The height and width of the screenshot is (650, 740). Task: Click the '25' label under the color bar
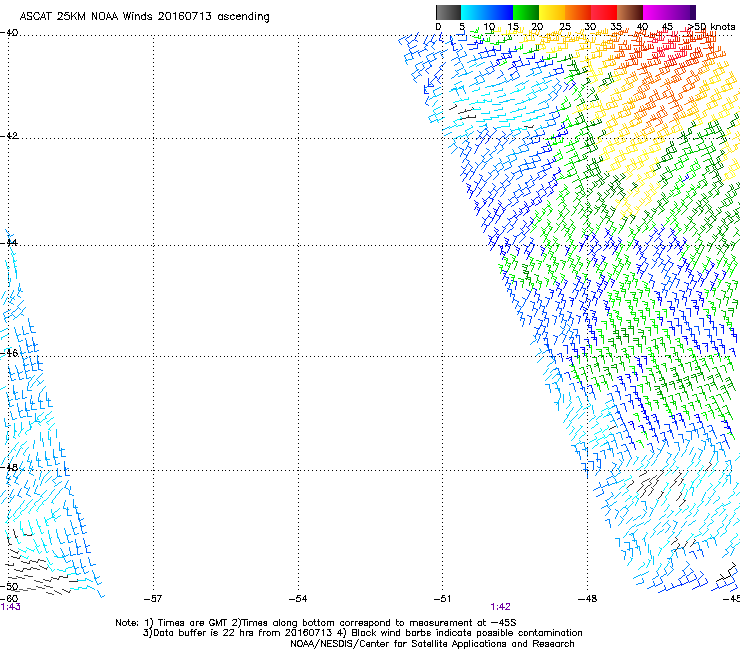pos(564,27)
